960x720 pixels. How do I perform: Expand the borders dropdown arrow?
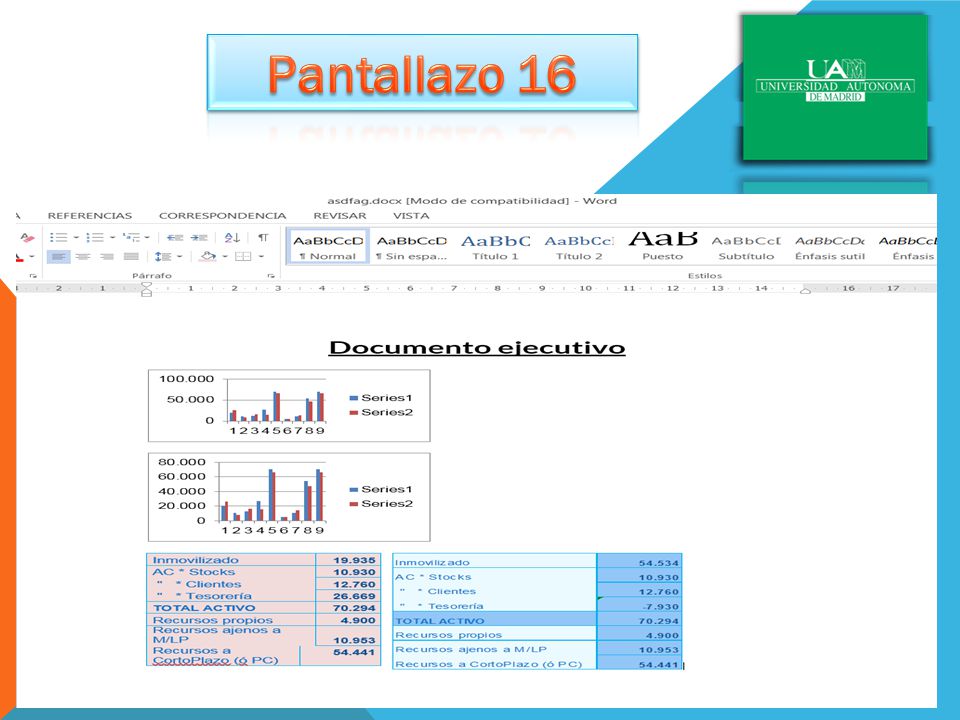[261, 257]
